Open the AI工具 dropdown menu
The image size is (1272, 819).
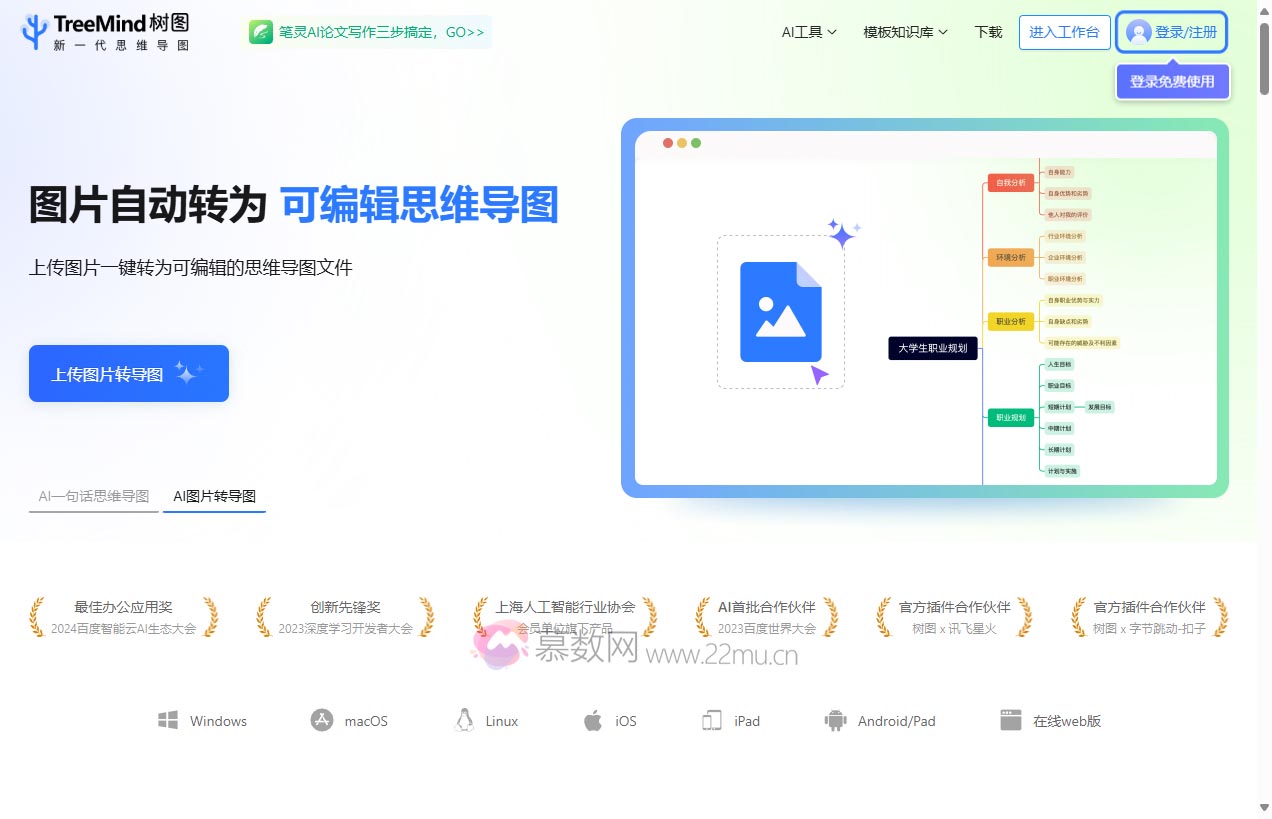coord(809,31)
